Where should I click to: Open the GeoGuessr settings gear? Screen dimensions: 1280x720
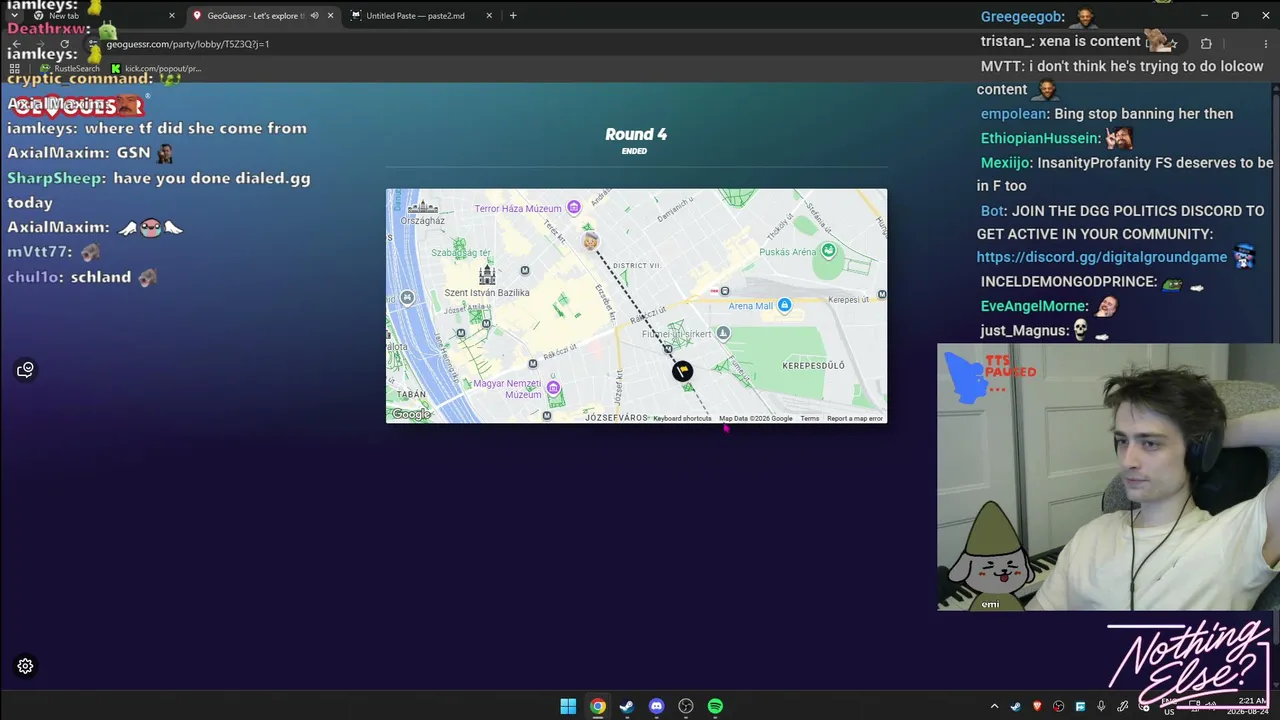pos(26,666)
